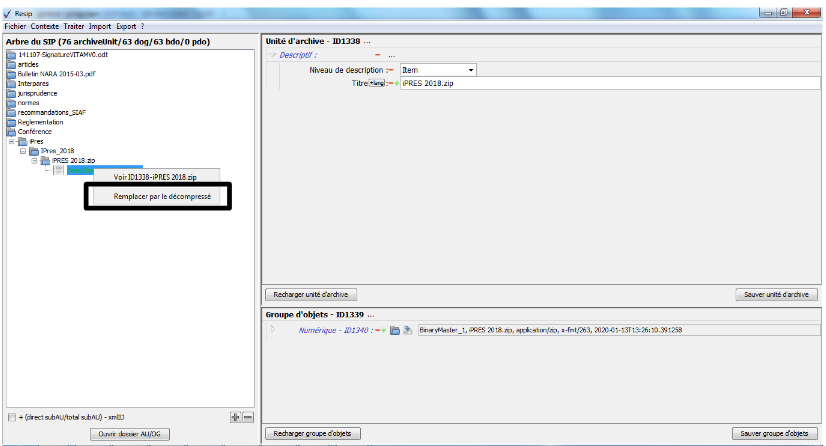Click the expand-all plus icon under the tree
This screenshot has height=446, width=826.
tap(235, 416)
